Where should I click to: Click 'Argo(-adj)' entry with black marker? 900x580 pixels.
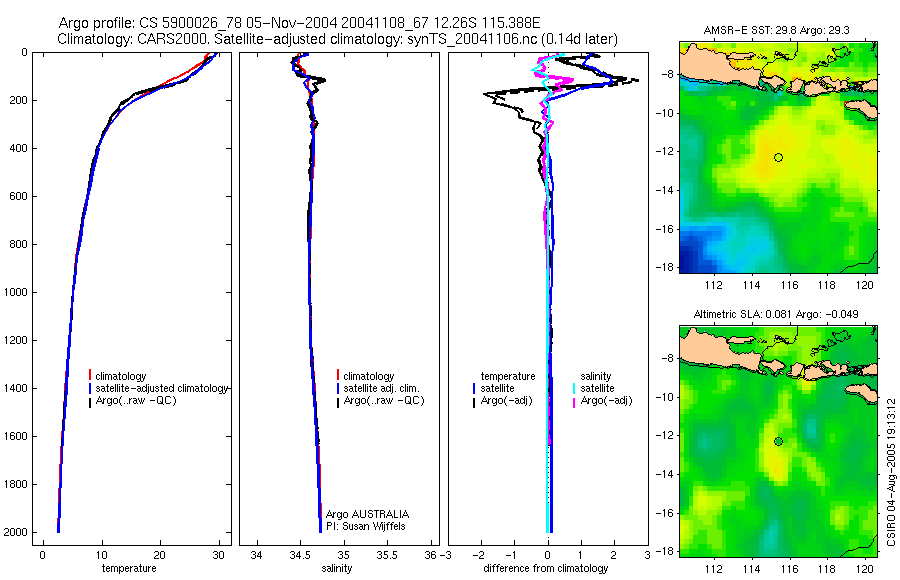(506, 401)
